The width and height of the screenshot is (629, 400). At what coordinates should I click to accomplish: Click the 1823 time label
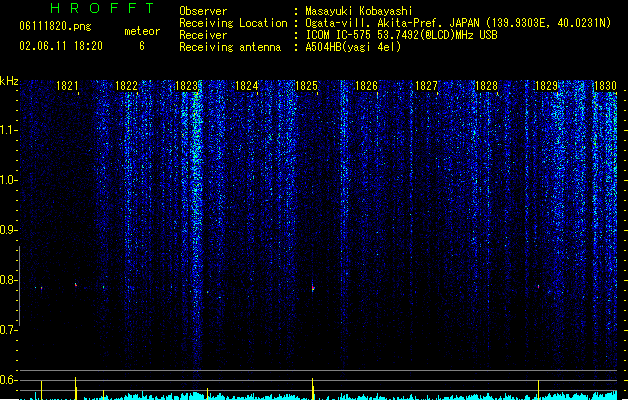187,86
